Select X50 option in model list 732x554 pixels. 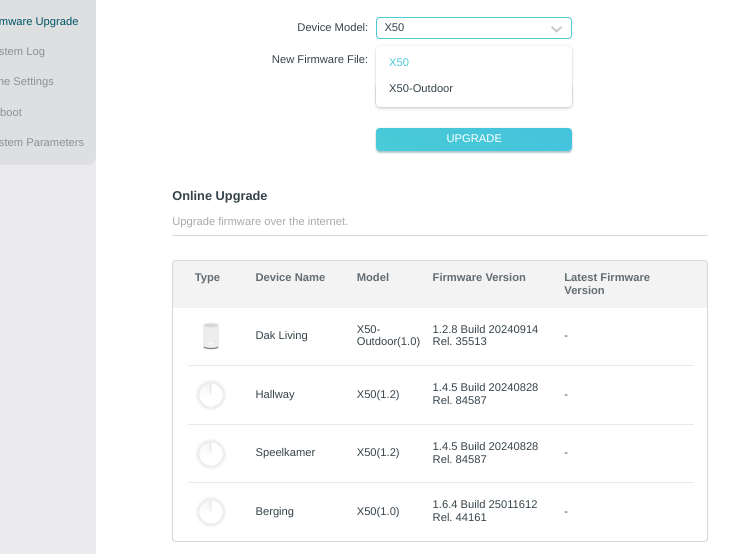point(399,62)
